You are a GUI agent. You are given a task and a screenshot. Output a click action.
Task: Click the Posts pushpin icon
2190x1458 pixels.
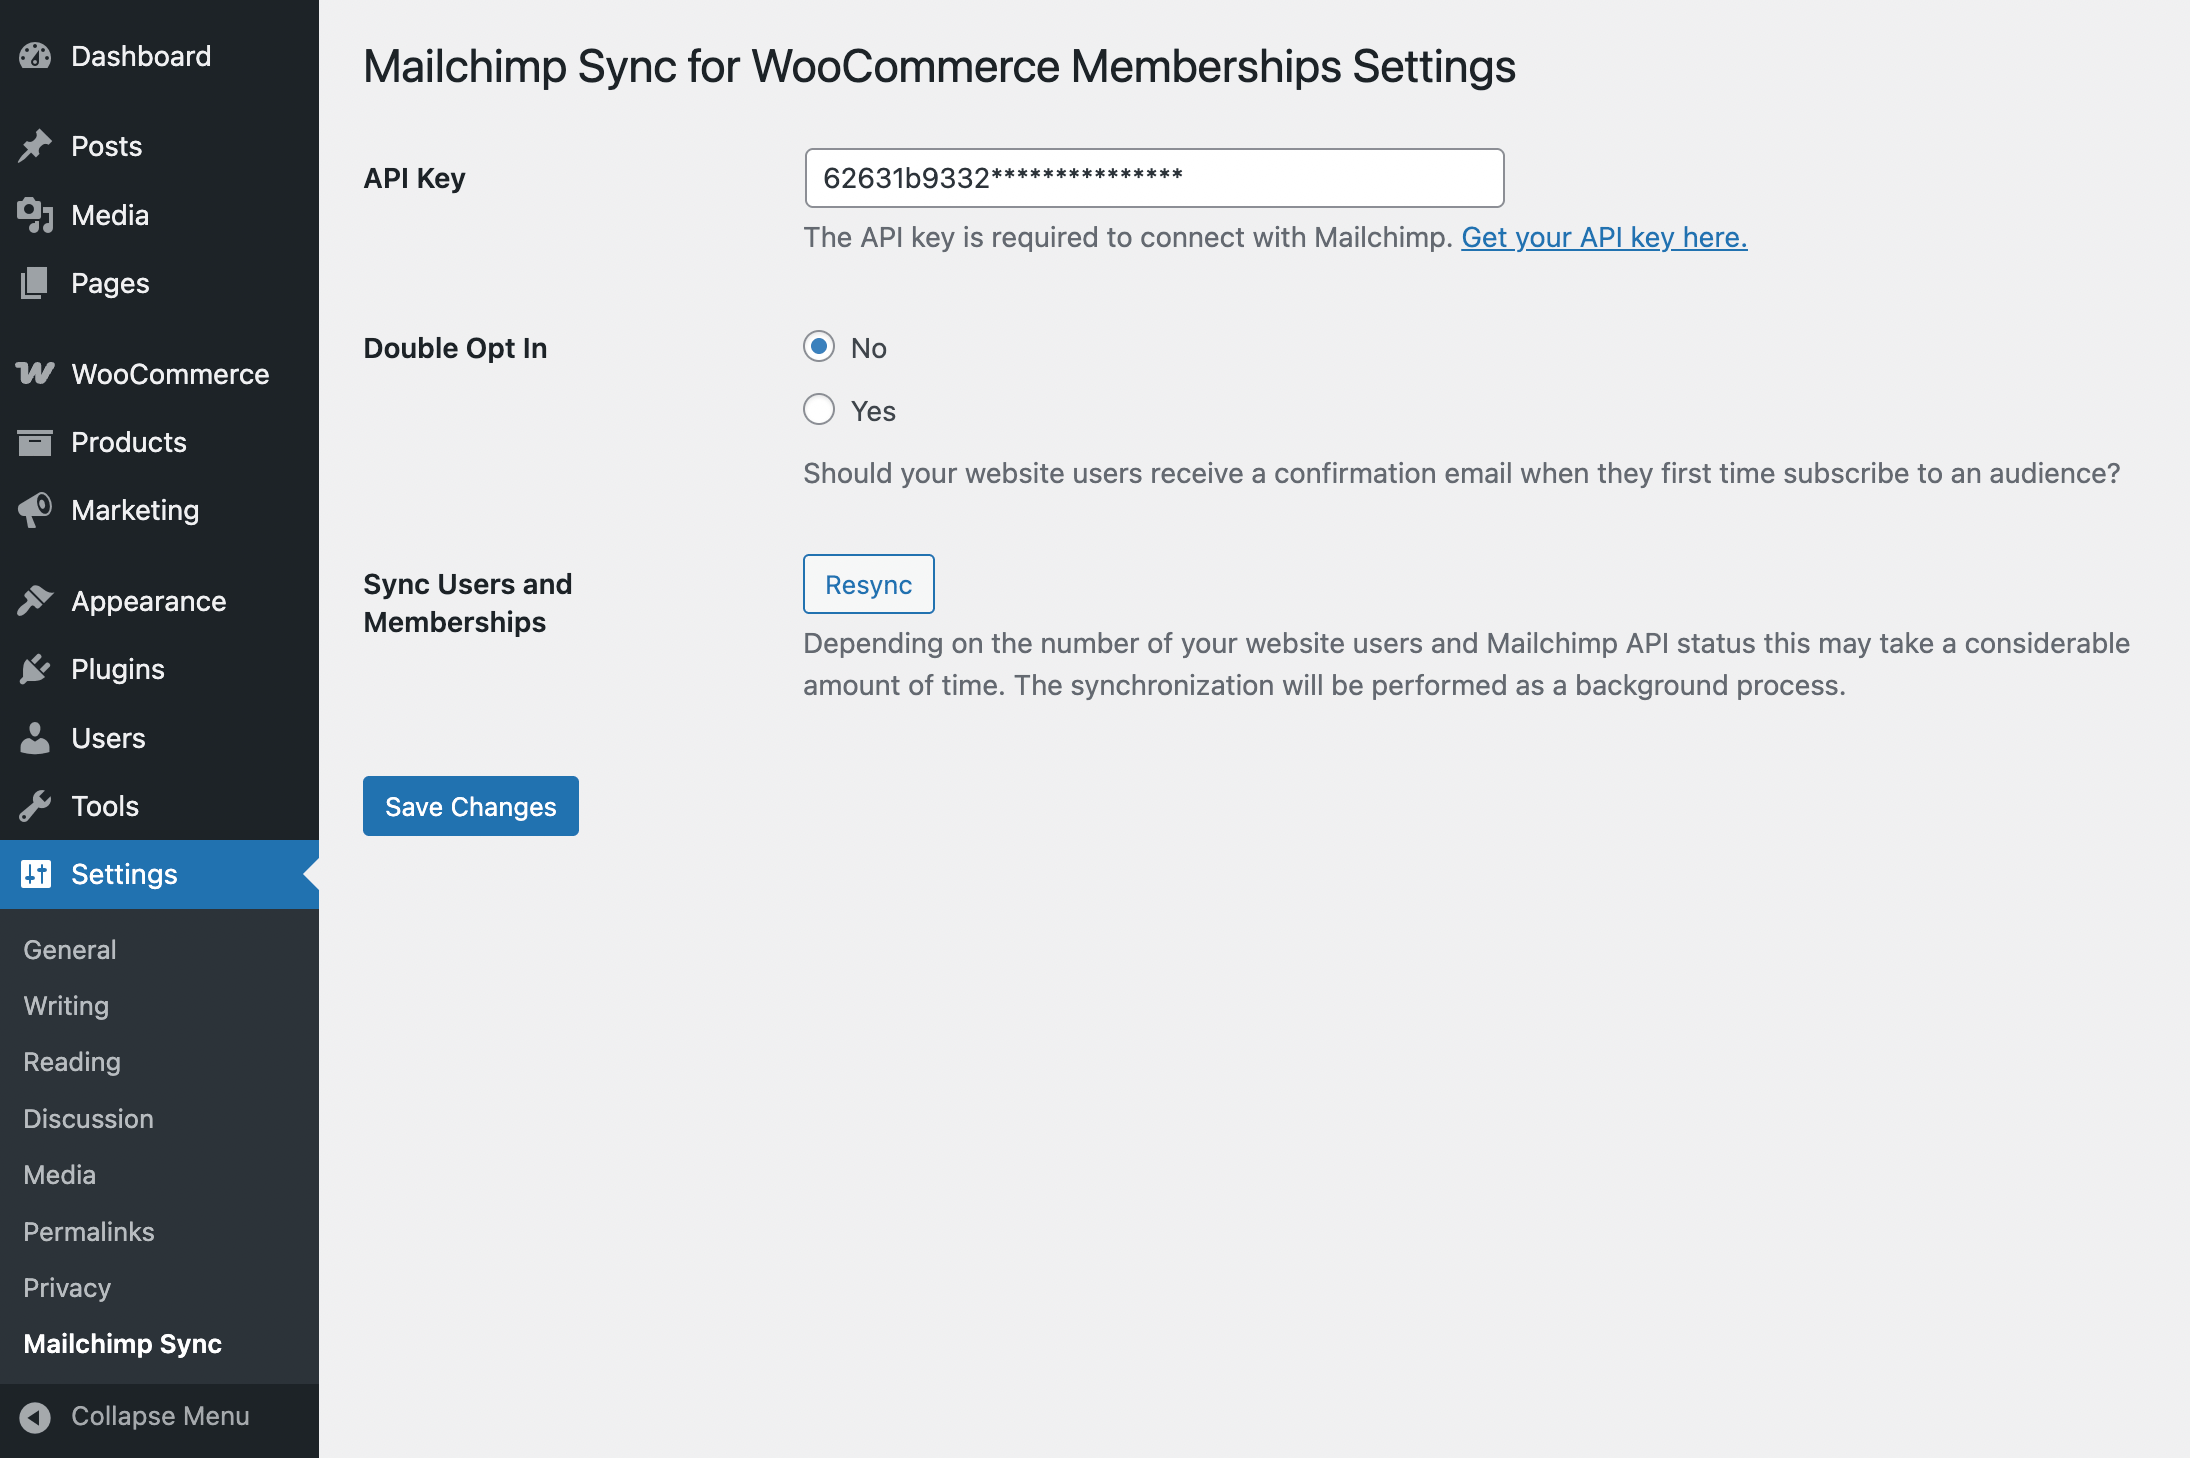pyautogui.click(x=35, y=146)
